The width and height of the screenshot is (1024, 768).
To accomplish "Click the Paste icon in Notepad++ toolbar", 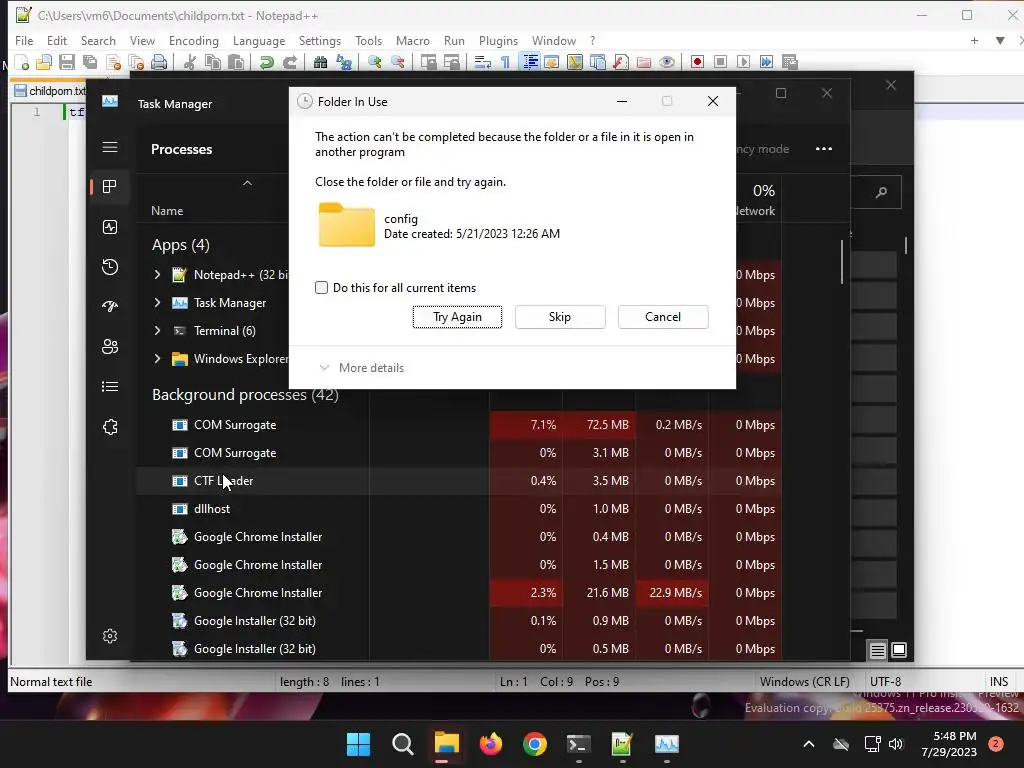I will (236, 62).
